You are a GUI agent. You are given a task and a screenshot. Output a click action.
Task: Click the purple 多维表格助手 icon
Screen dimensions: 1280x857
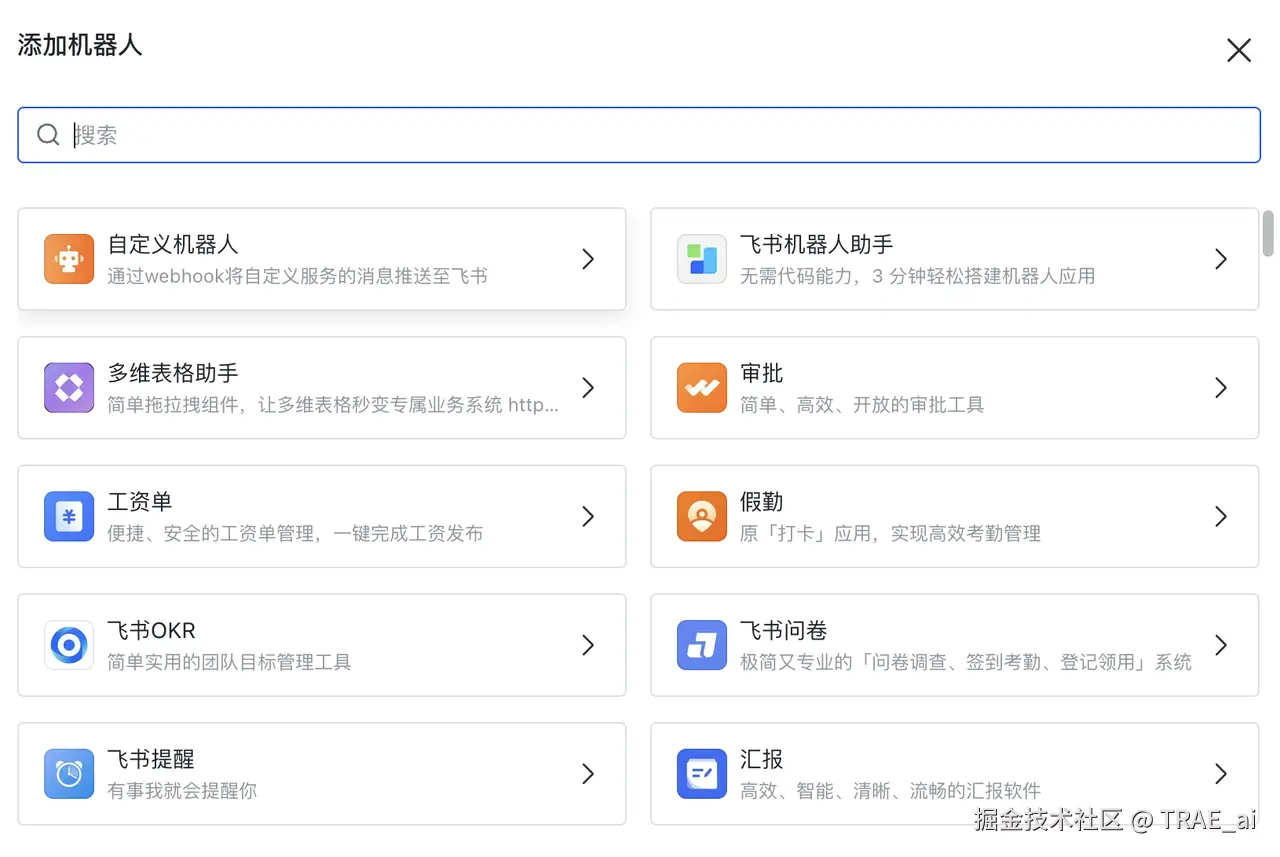coord(69,388)
